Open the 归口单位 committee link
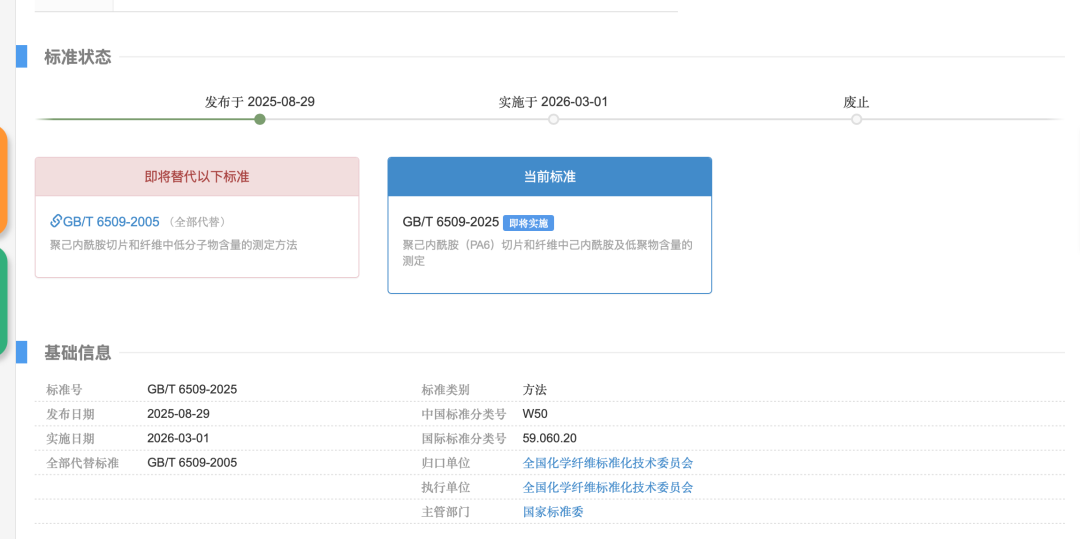1080x539 pixels. (607, 463)
